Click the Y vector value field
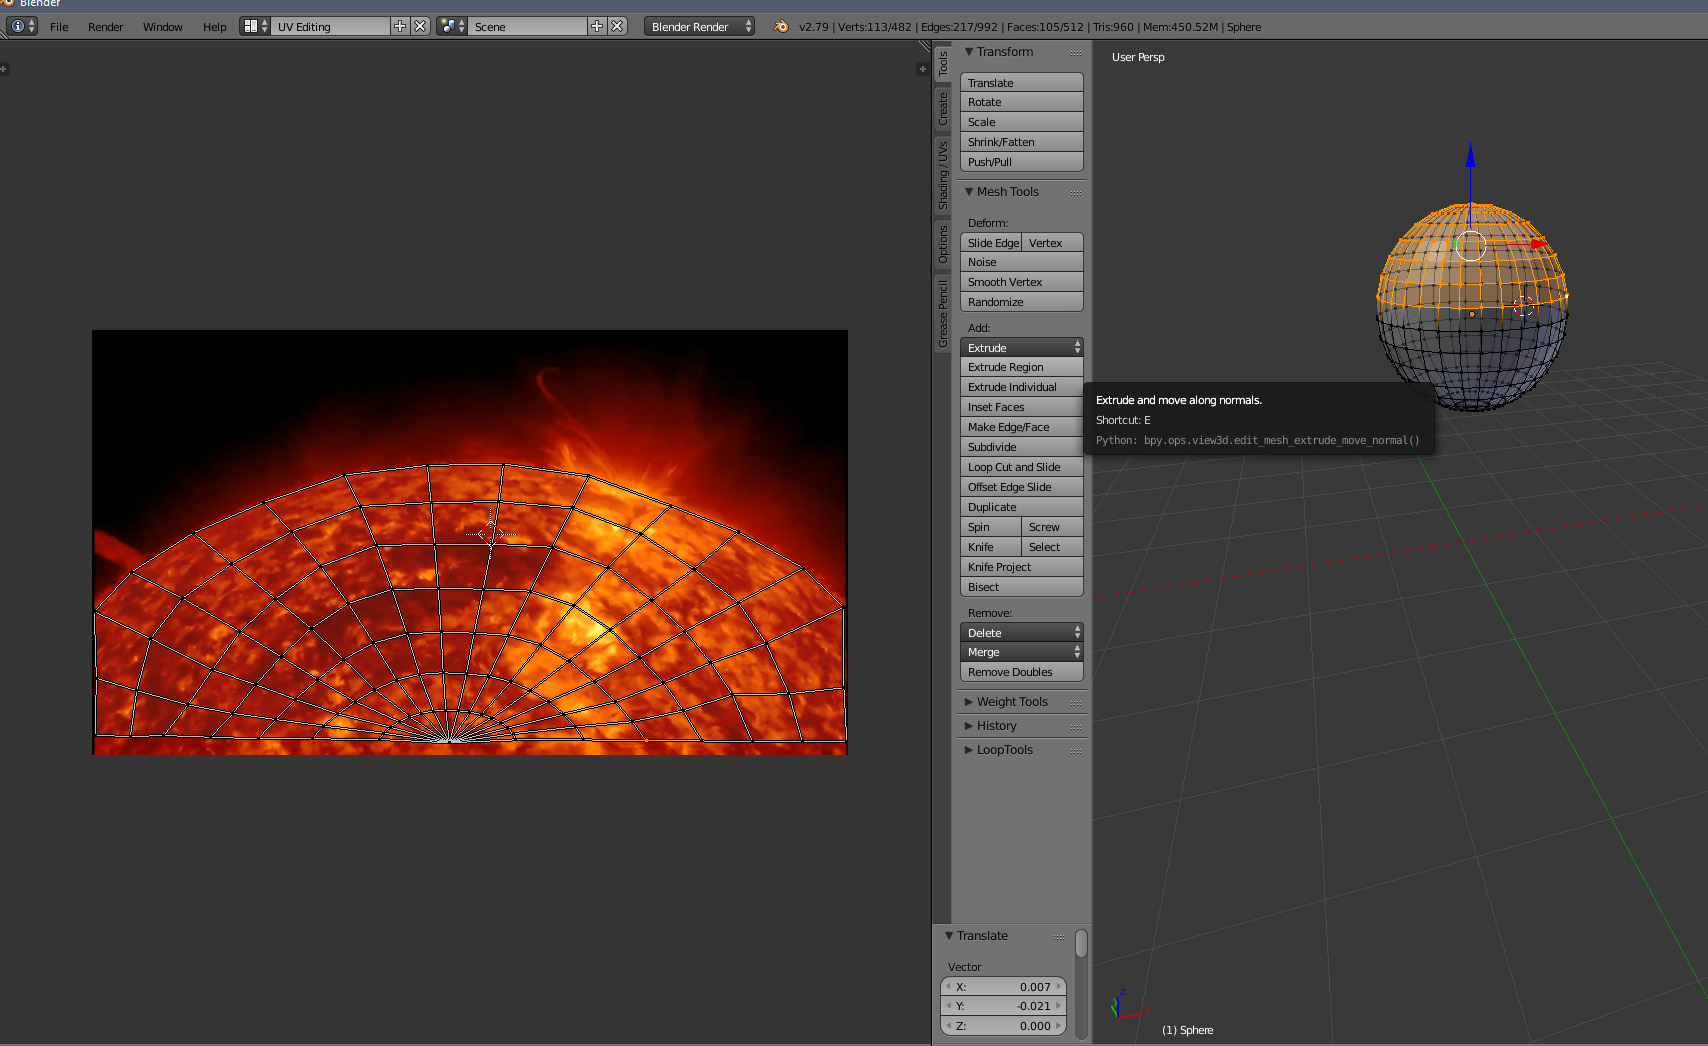This screenshot has height=1046, width=1708. click(x=1004, y=1006)
